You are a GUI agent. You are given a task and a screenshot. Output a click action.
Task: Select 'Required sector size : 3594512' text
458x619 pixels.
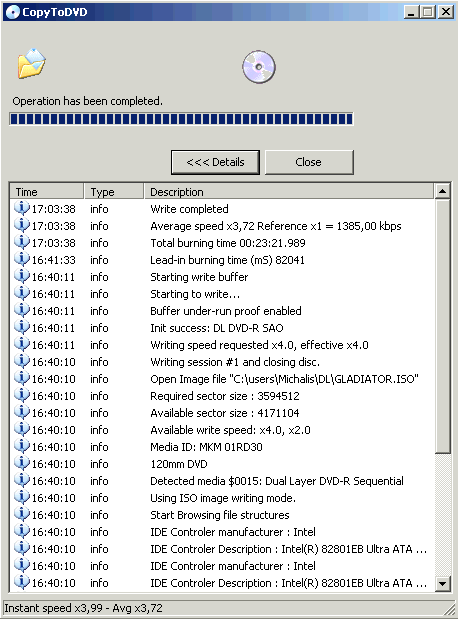pos(225,396)
